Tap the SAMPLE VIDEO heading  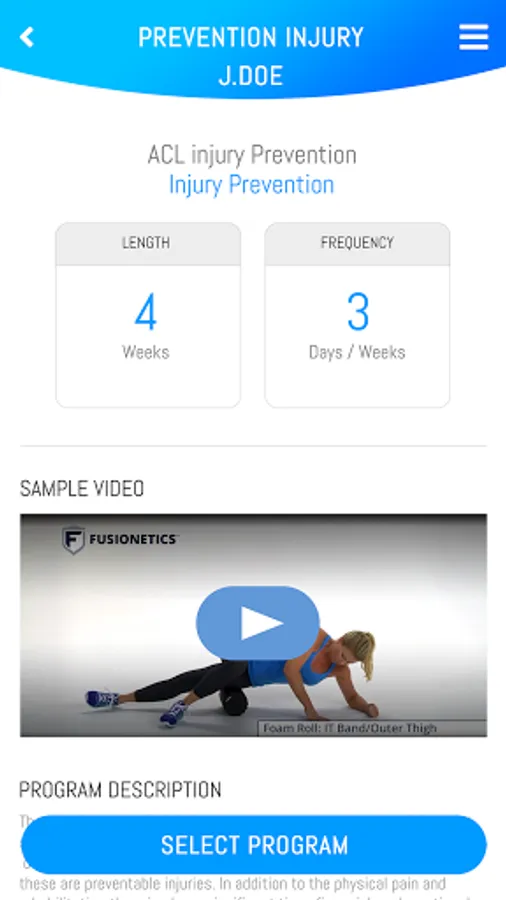tap(82, 489)
